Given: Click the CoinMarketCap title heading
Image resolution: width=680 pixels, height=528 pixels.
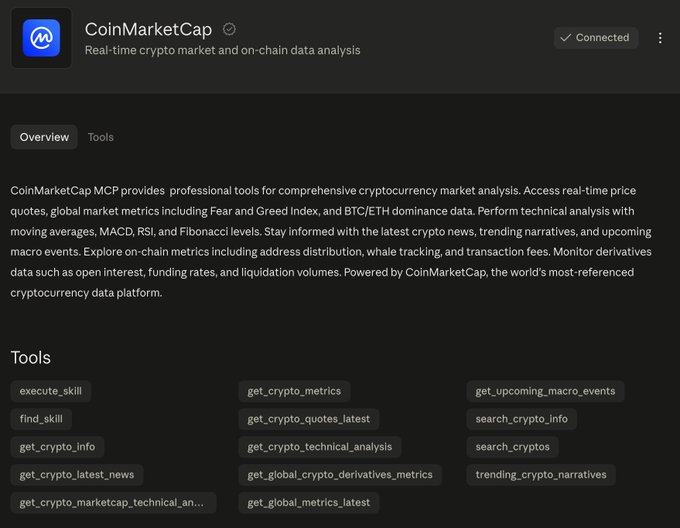Looking at the screenshot, I should (148, 29).
